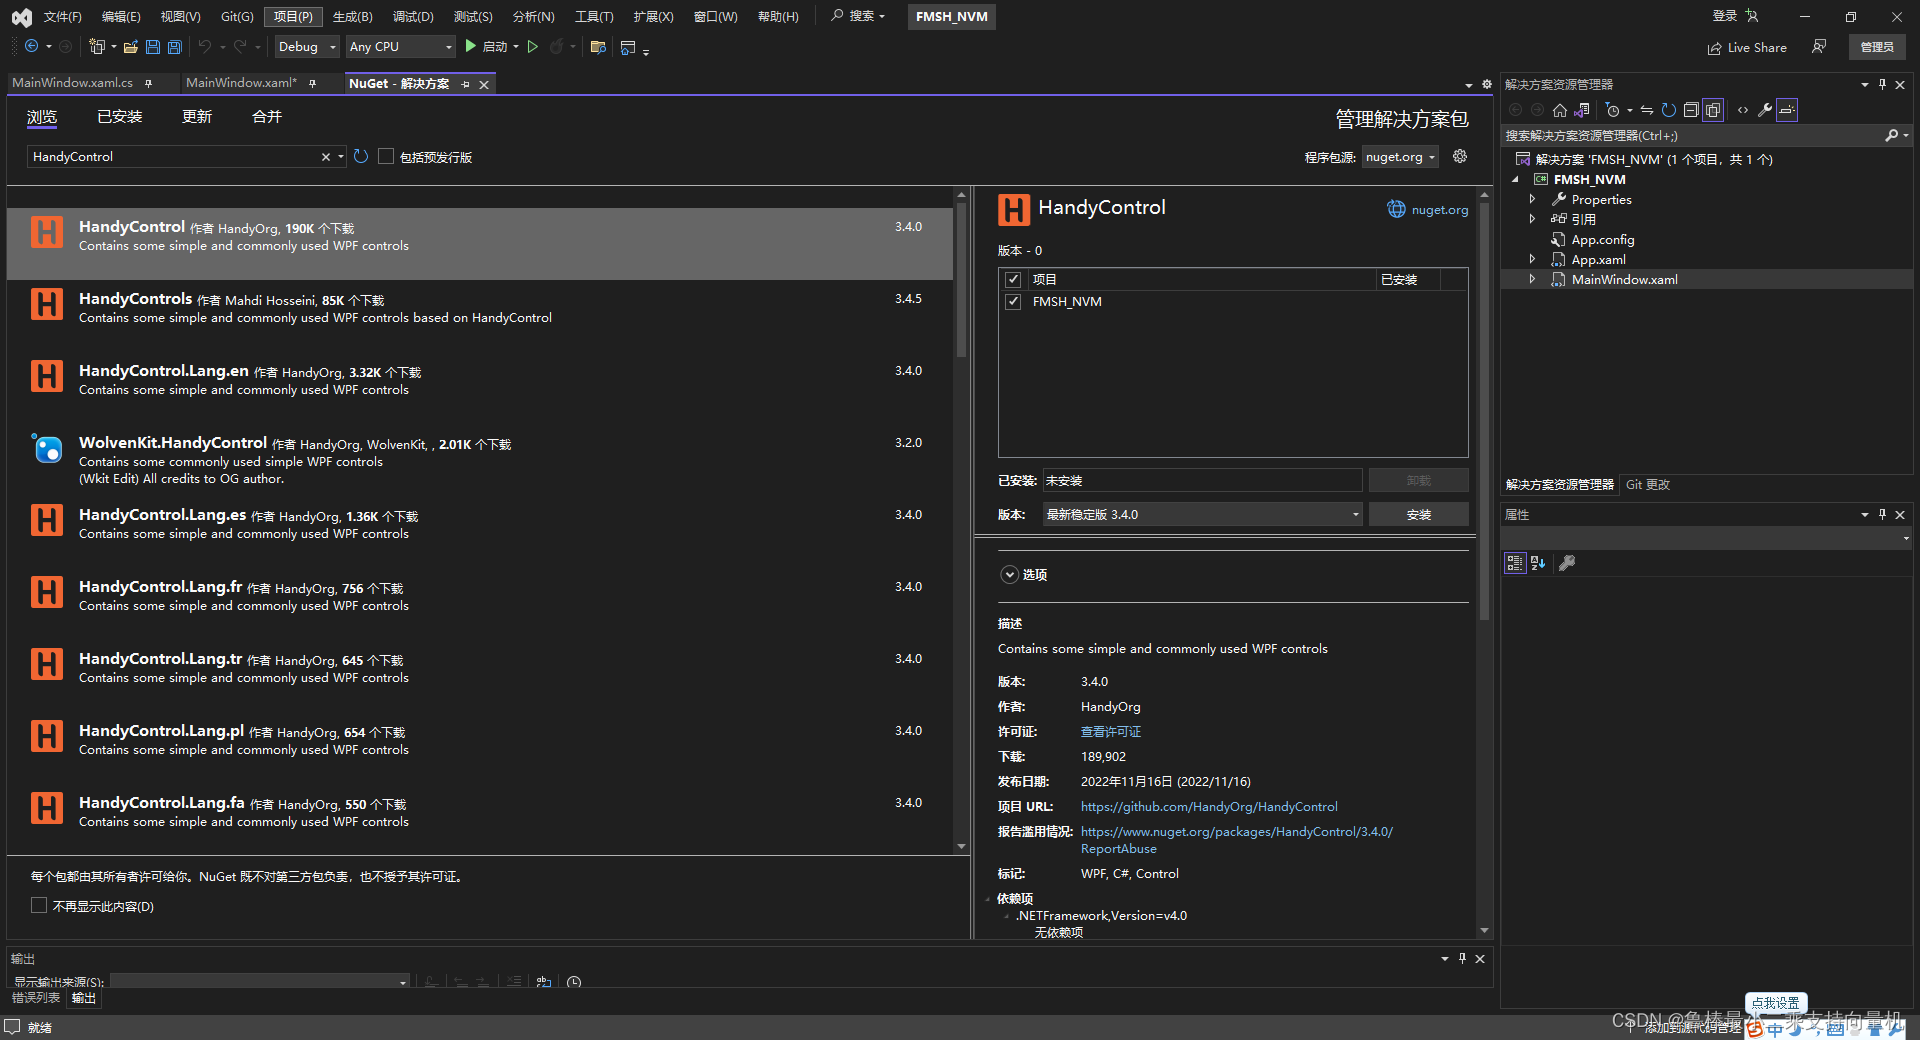Toggle the FMSH_NVM project checkbox

[x=1013, y=302]
